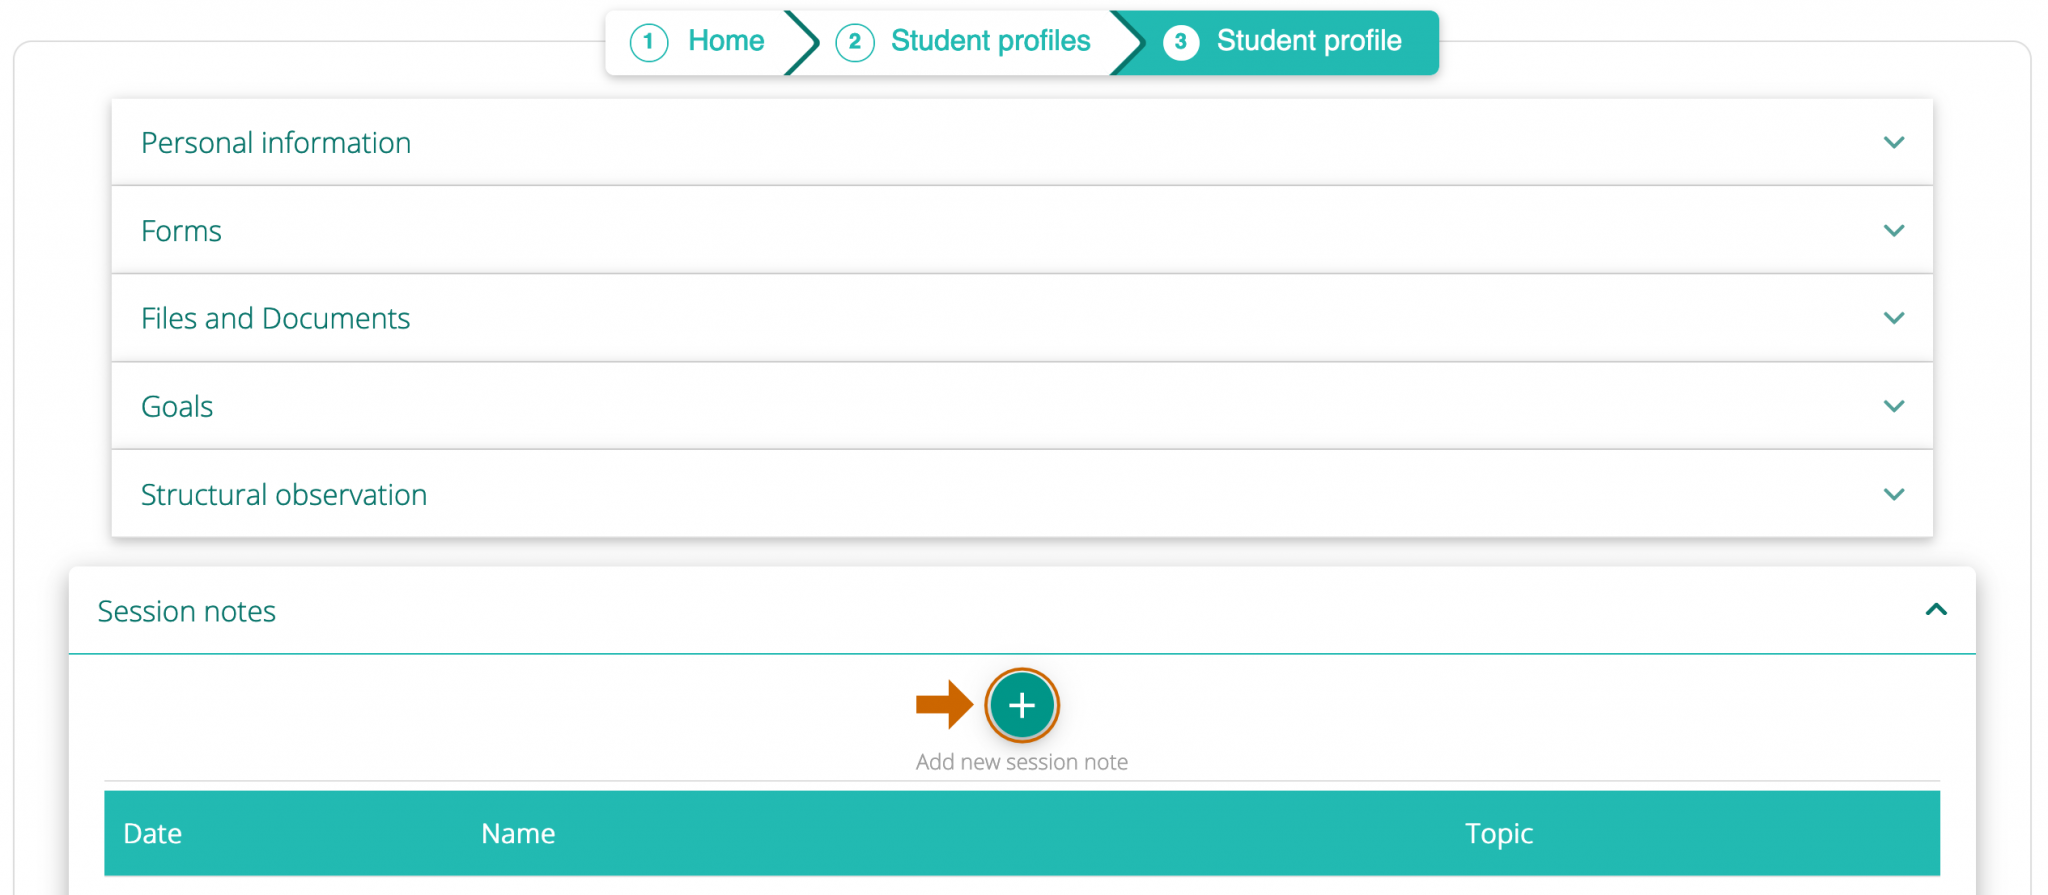Click the Structural observation section title
The height and width of the screenshot is (895, 2048).
(284, 494)
